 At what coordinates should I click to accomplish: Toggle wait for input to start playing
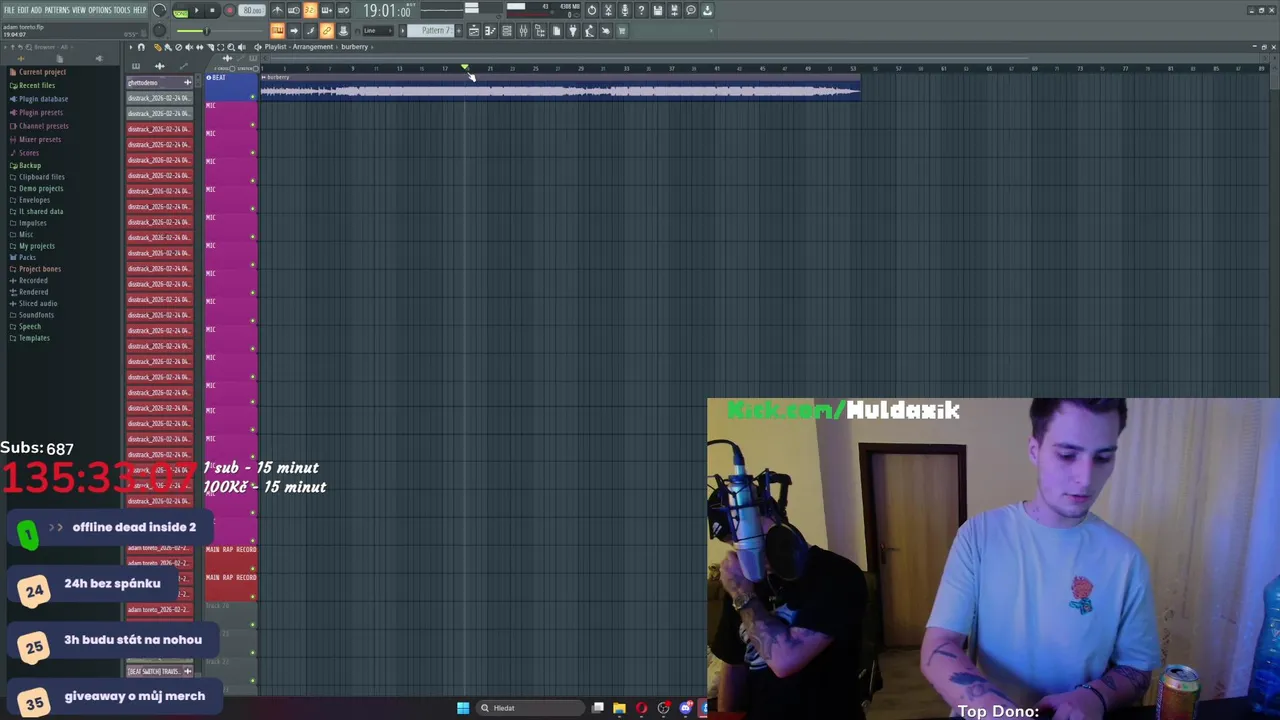[294, 10]
